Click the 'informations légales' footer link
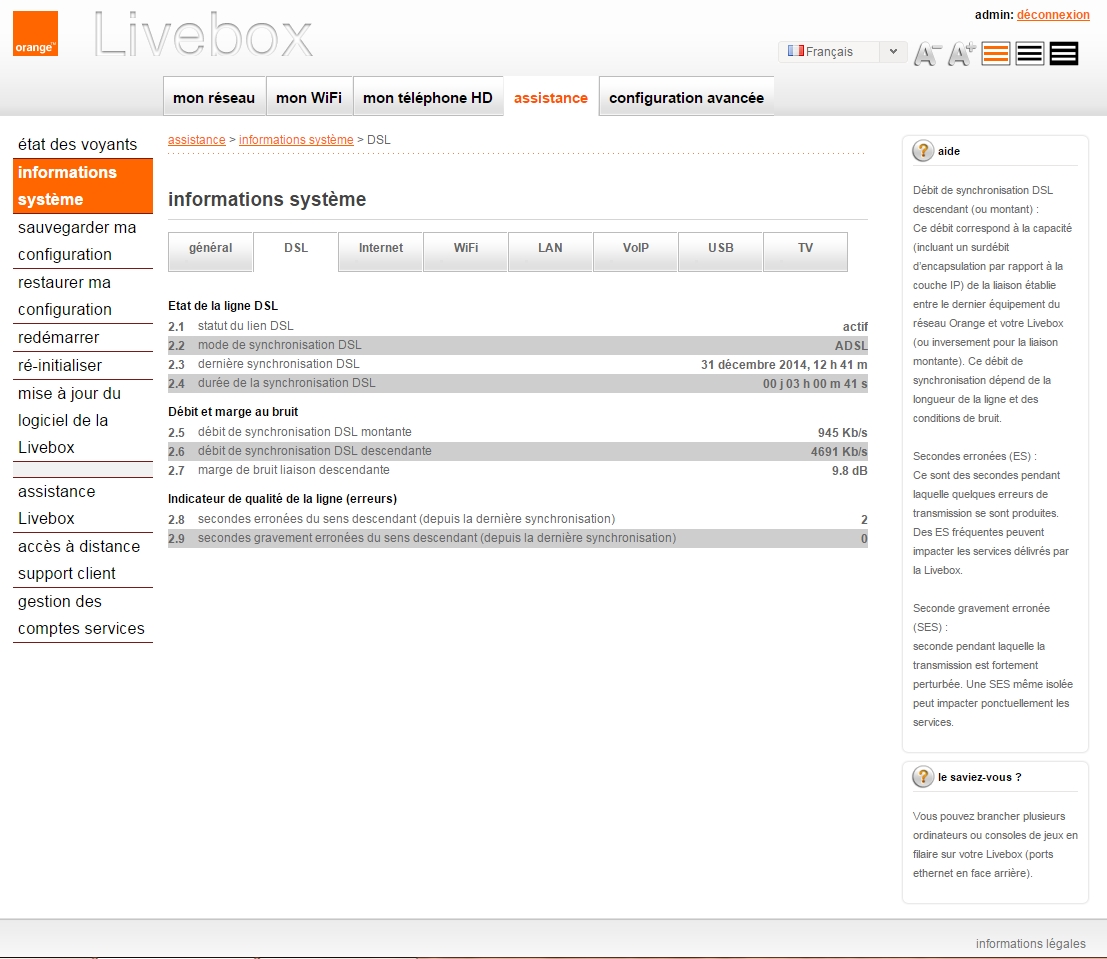 (x=1030, y=943)
